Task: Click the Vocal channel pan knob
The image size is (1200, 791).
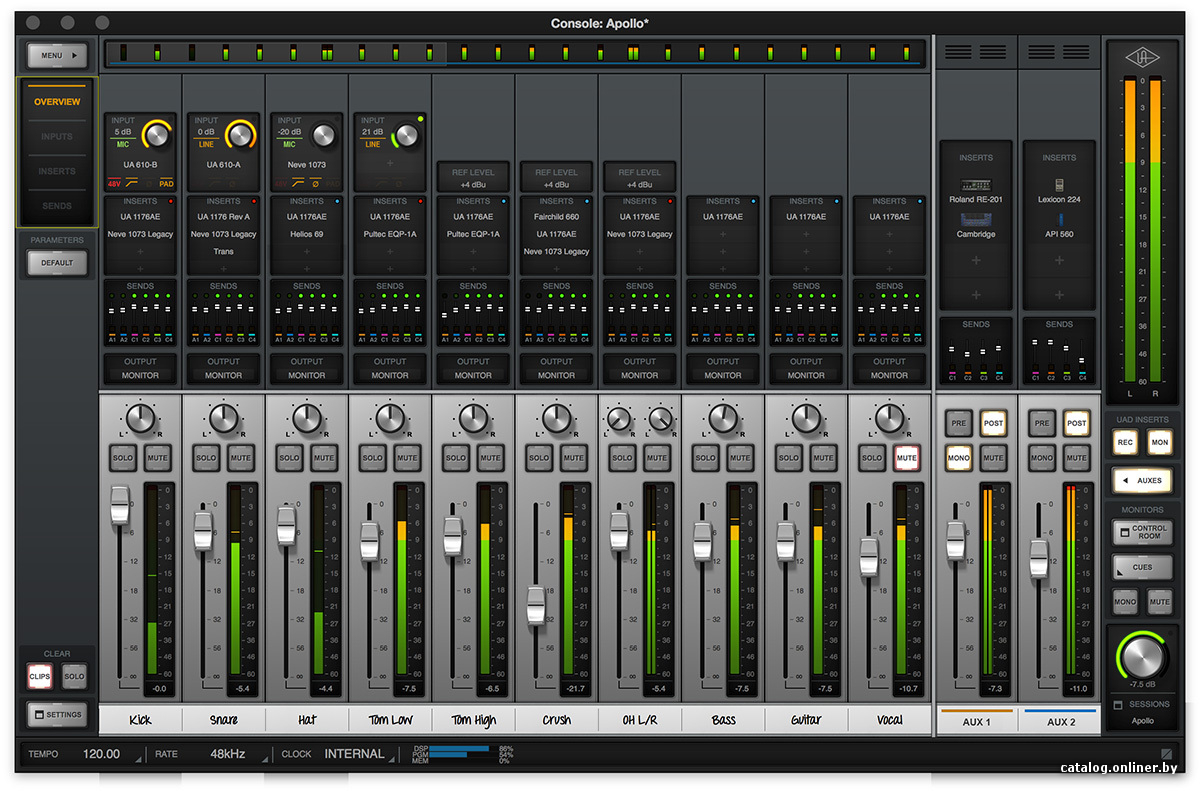Action: point(889,417)
